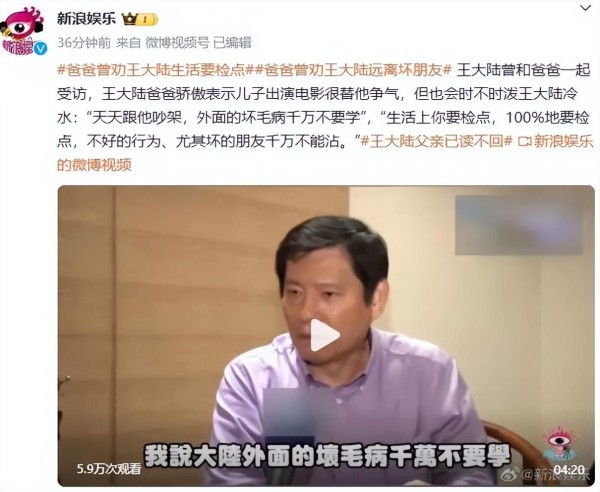Click the Sina eye logo watermark in video

559,443
